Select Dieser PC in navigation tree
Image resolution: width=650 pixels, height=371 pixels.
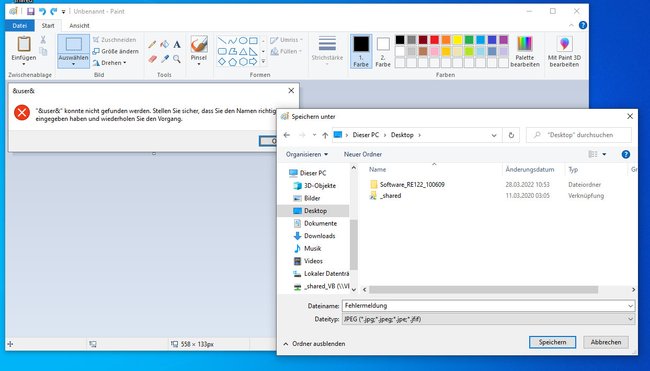point(308,173)
